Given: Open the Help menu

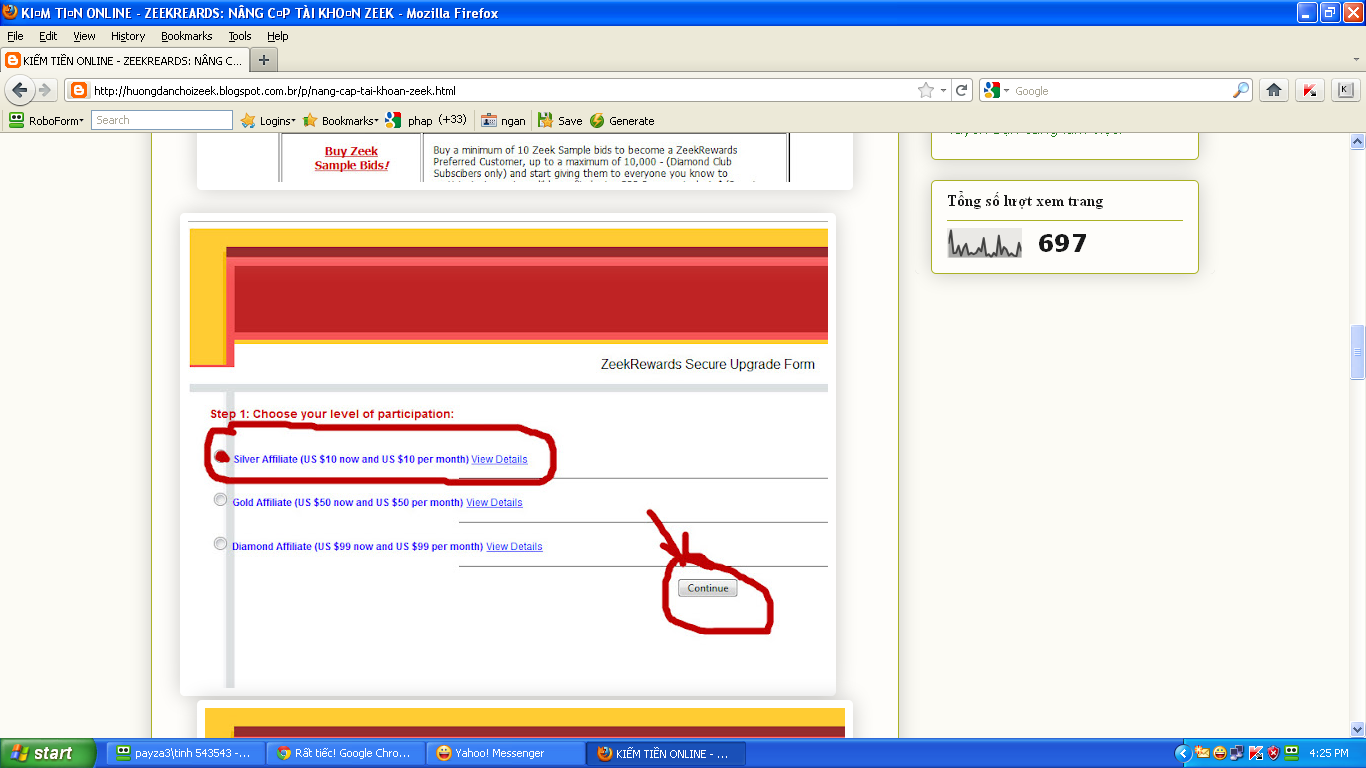Looking at the screenshot, I should (x=277, y=36).
